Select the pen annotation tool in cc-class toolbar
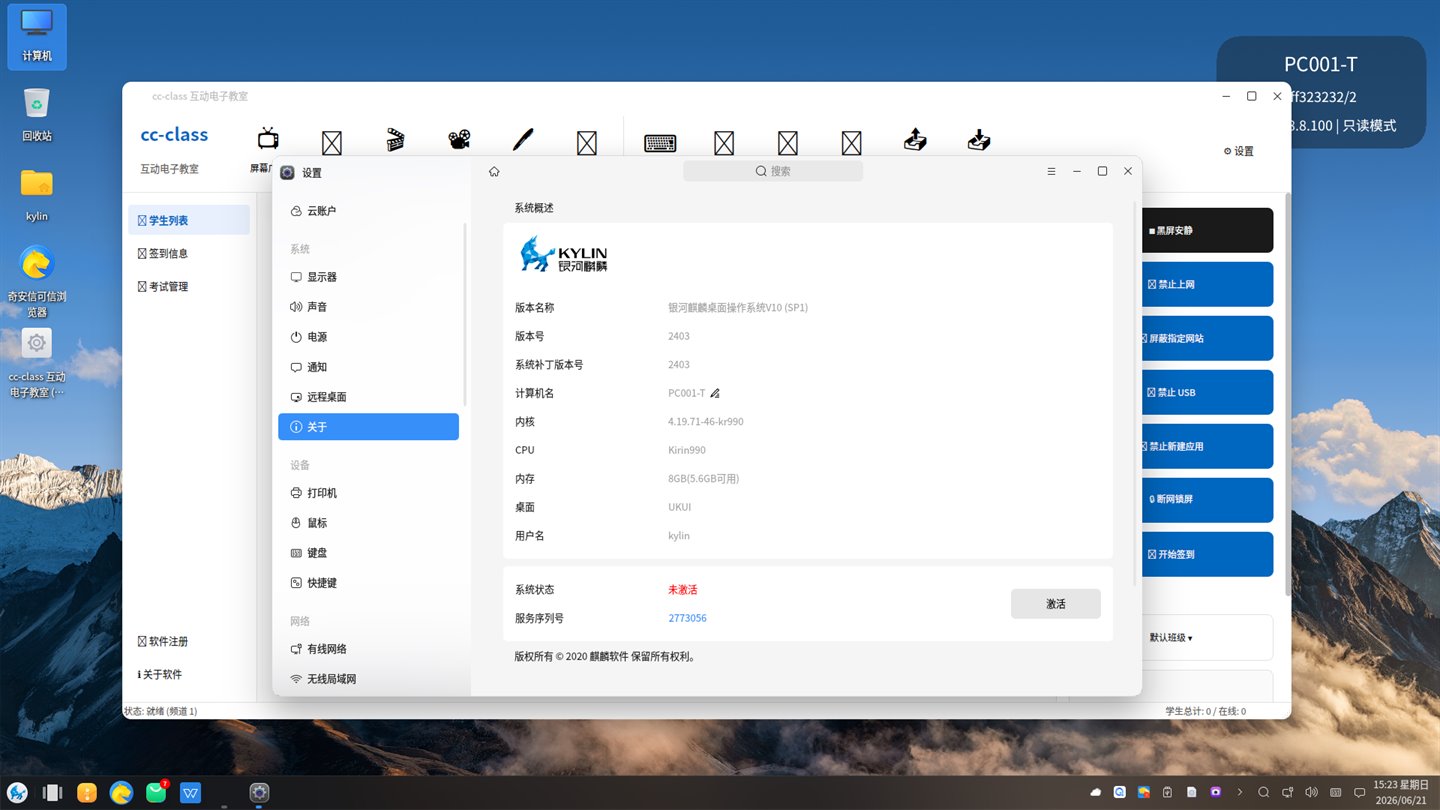 point(523,139)
